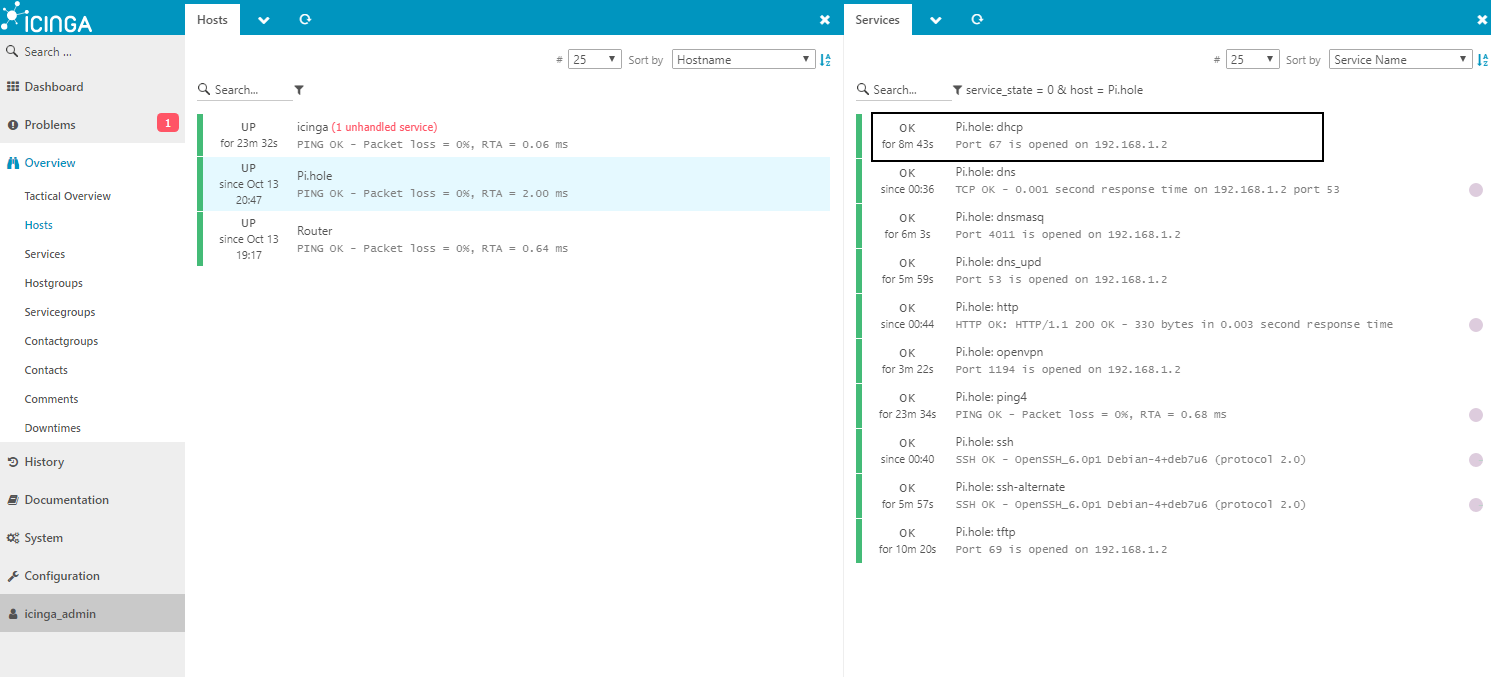Open the Problems view showing 1 issue
Image resolution: width=1491 pixels, height=677 pixels.
click(x=48, y=124)
